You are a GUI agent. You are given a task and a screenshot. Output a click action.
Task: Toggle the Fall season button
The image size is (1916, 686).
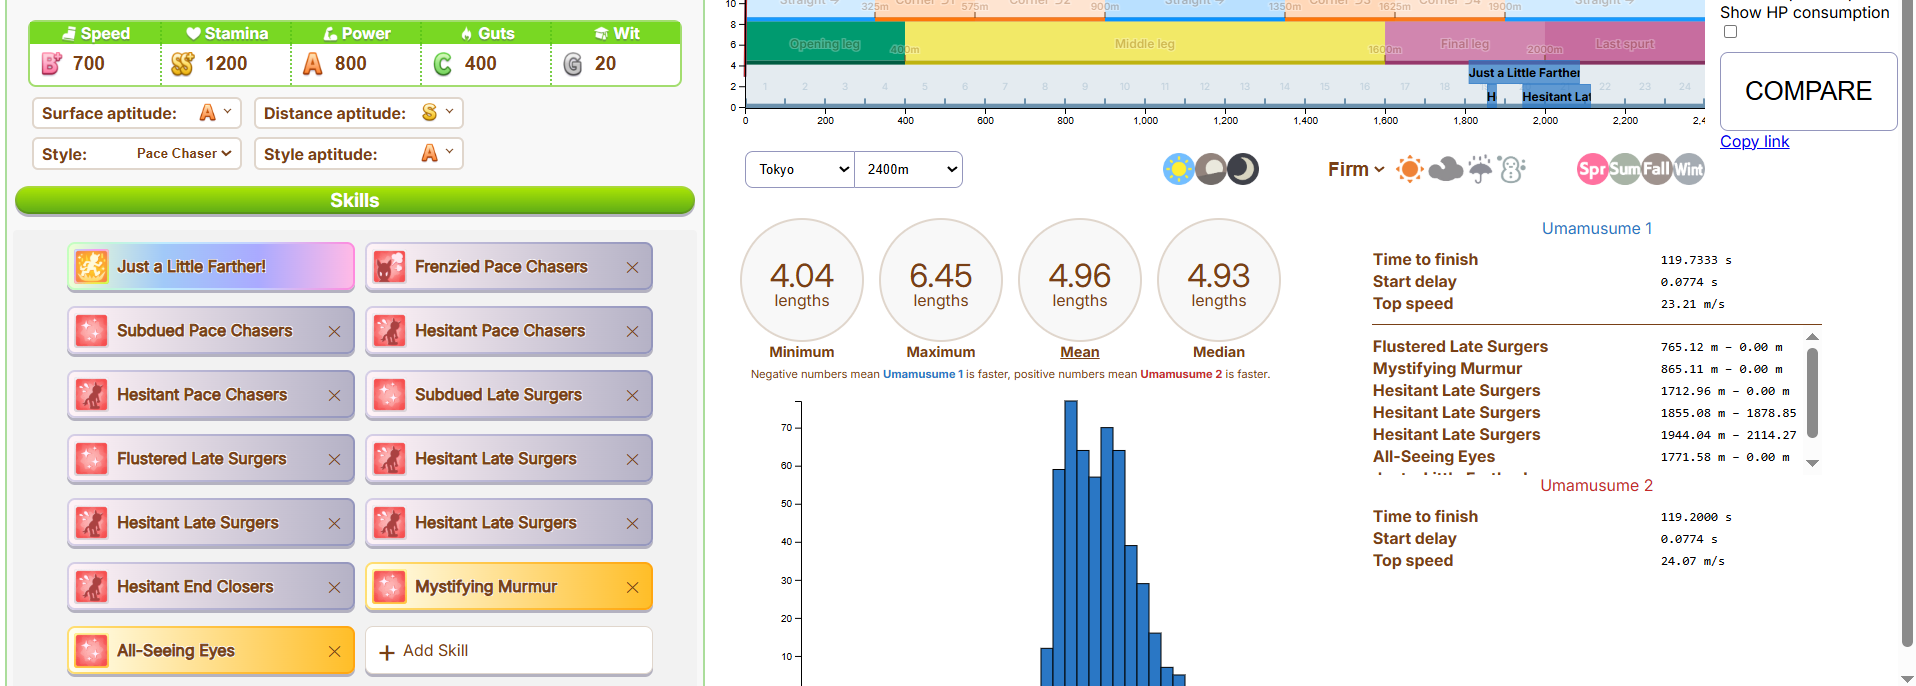pyautogui.click(x=1656, y=169)
